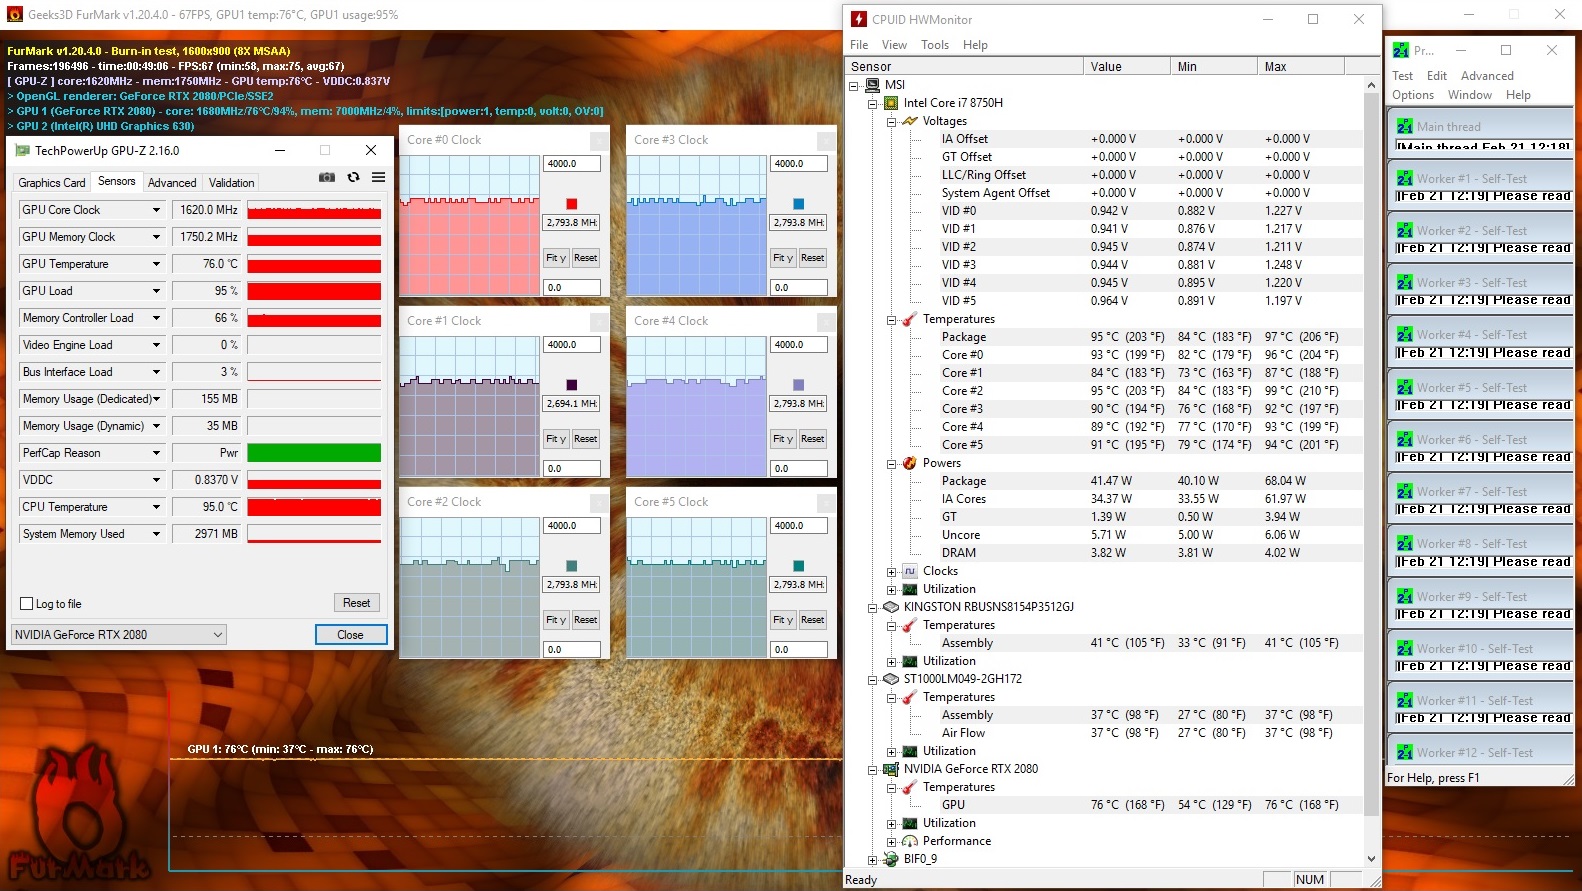Switch to the Graphics Card tab in GPU-Z

(52, 183)
